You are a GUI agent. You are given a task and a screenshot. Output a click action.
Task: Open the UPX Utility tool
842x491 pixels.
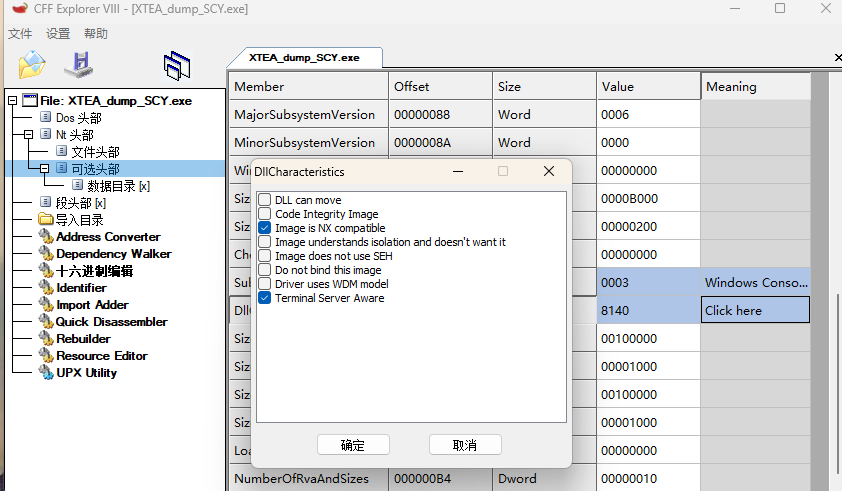click(x=86, y=373)
